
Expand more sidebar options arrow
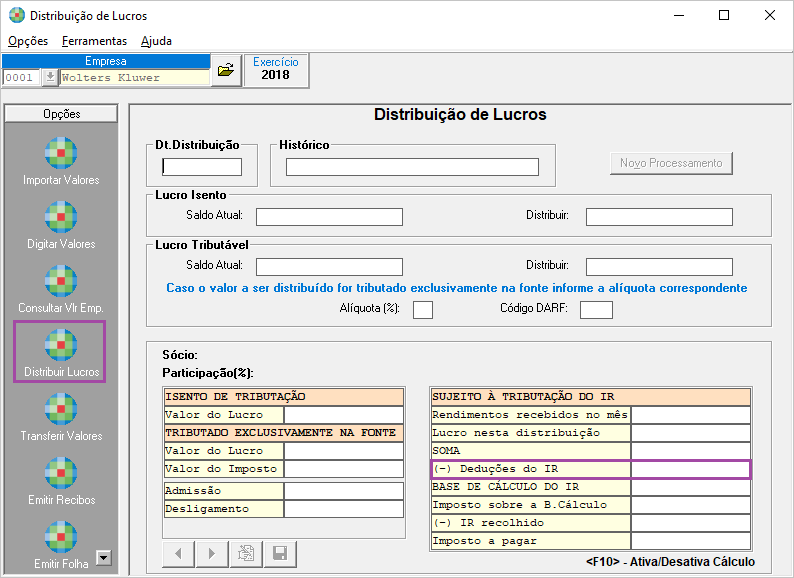point(103,558)
